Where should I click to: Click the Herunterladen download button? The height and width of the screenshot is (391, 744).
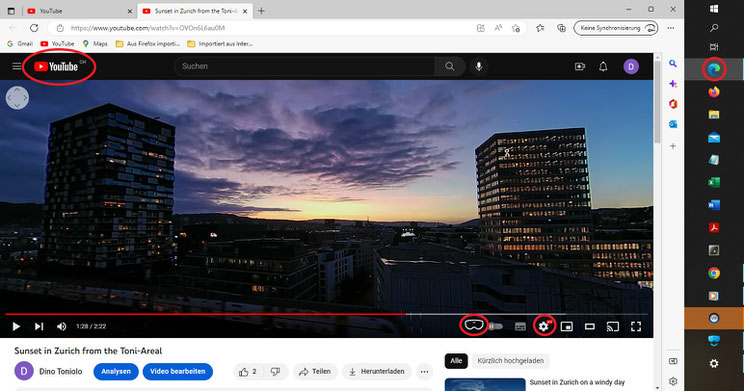click(377, 372)
